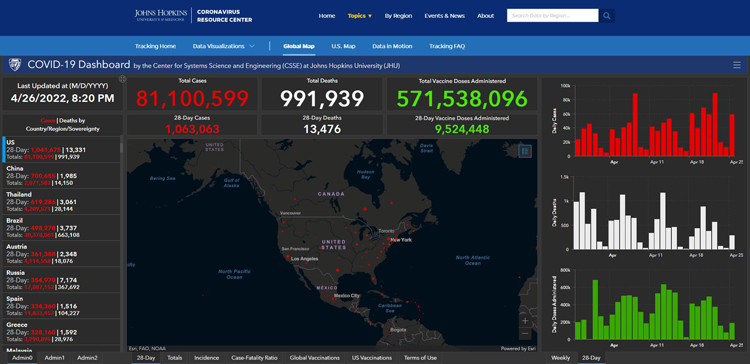This screenshot has width=750, height=364.
Task: Click 28-Day Vaccine Doses value 9,524,448
Action: pyautogui.click(x=462, y=129)
